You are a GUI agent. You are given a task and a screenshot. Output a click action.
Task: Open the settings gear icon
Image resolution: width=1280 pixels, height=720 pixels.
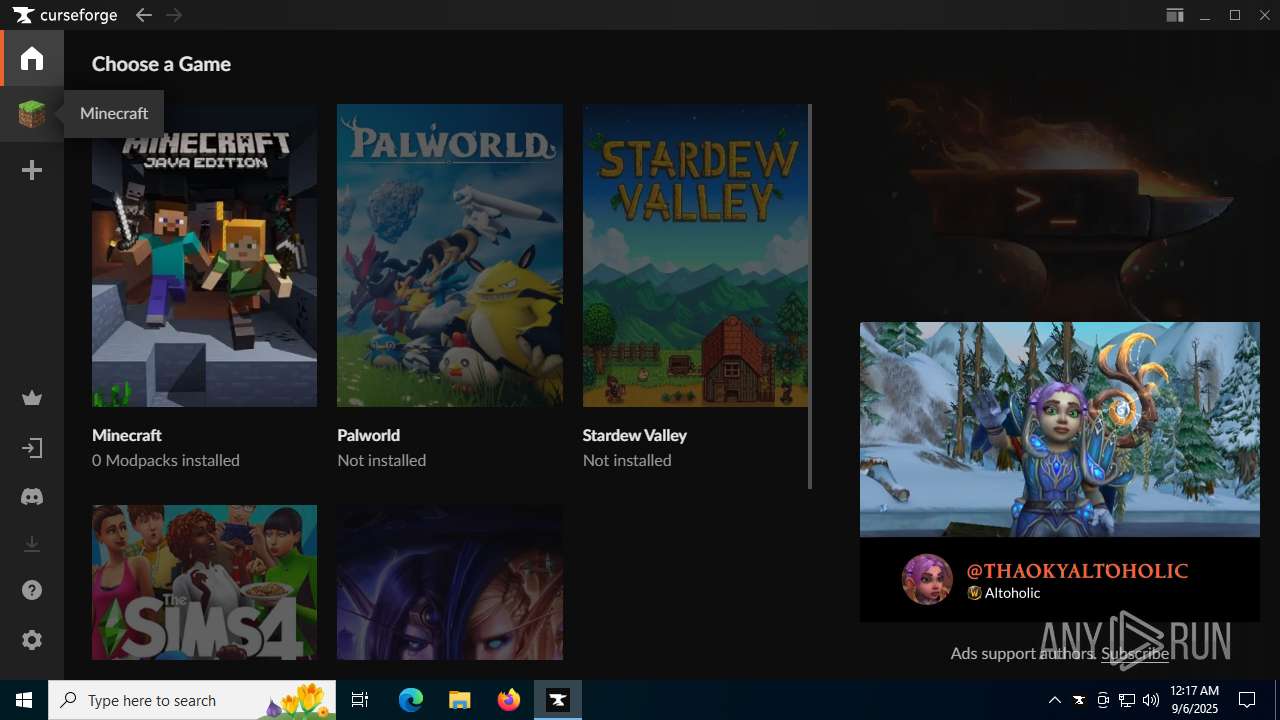[32, 640]
